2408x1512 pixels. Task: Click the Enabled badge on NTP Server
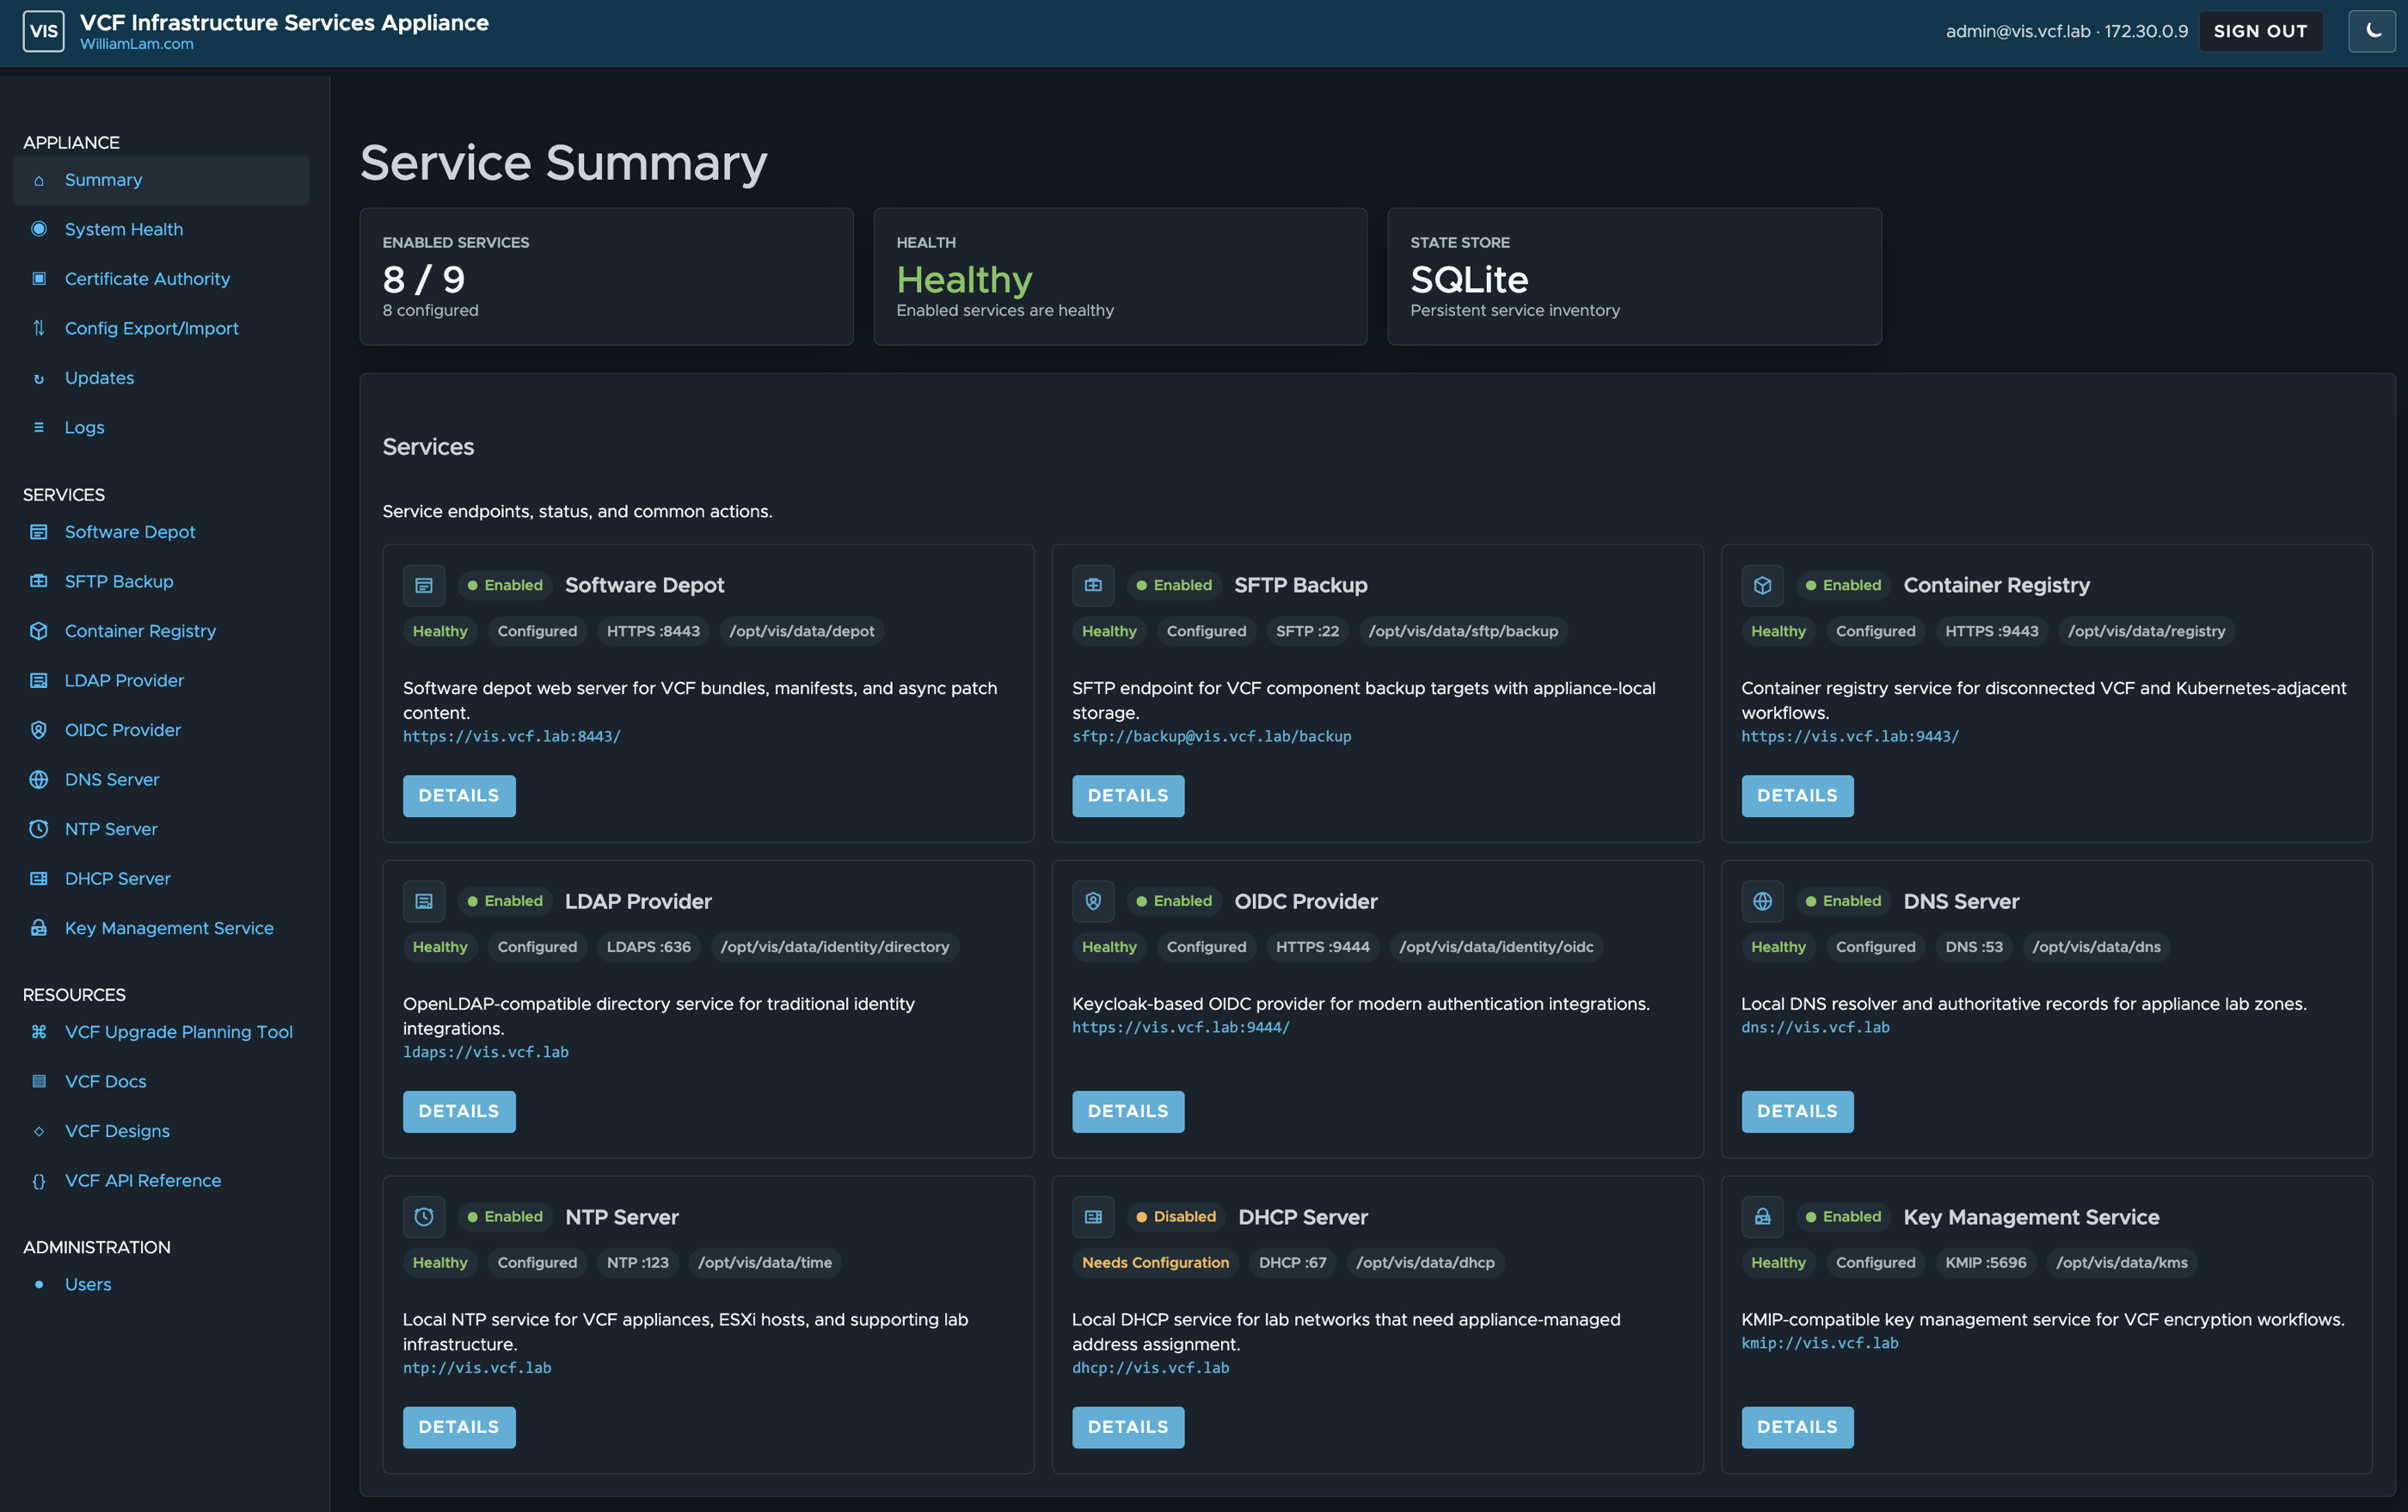point(505,1217)
